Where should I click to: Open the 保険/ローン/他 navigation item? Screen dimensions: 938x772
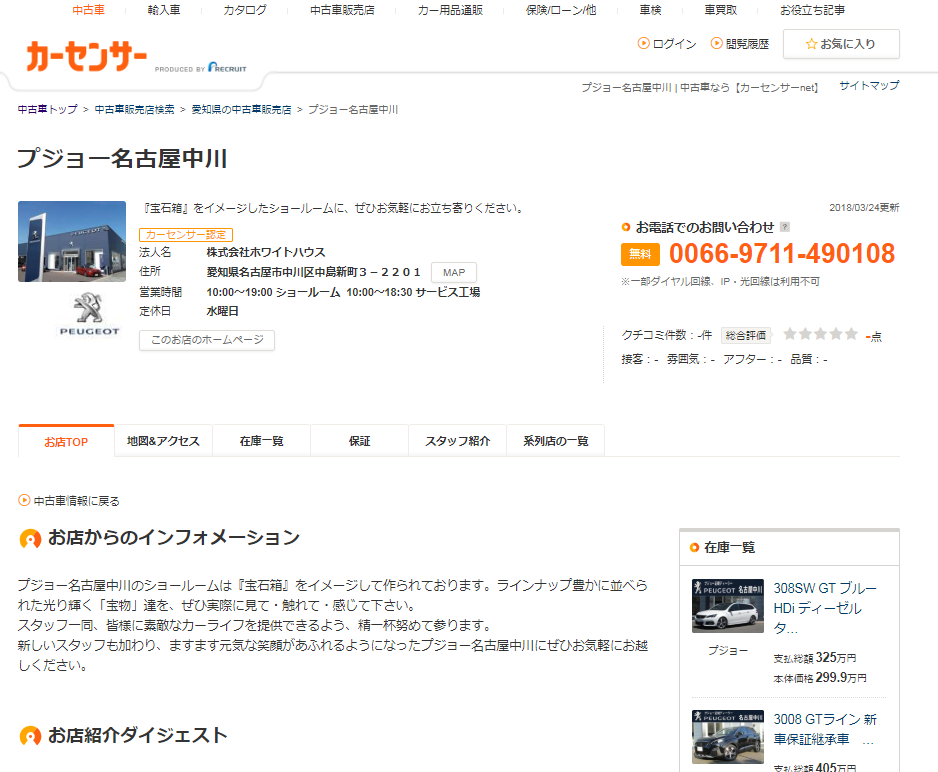click(x=561, y=10)
